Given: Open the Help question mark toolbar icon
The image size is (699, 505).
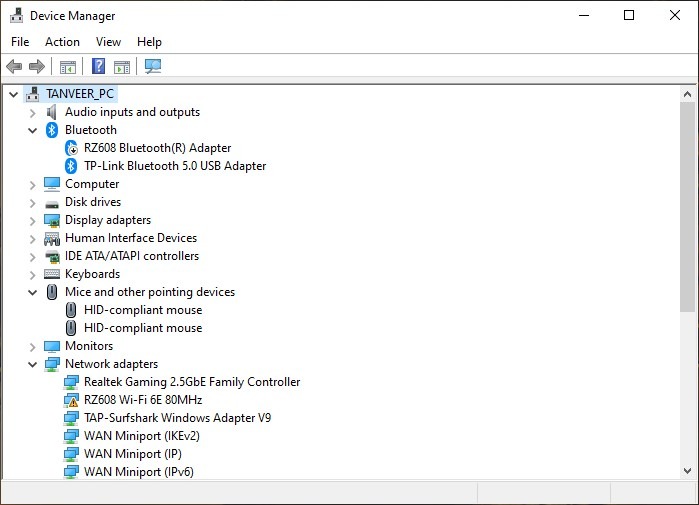Looking at the screenshot, I should [99, 66].
